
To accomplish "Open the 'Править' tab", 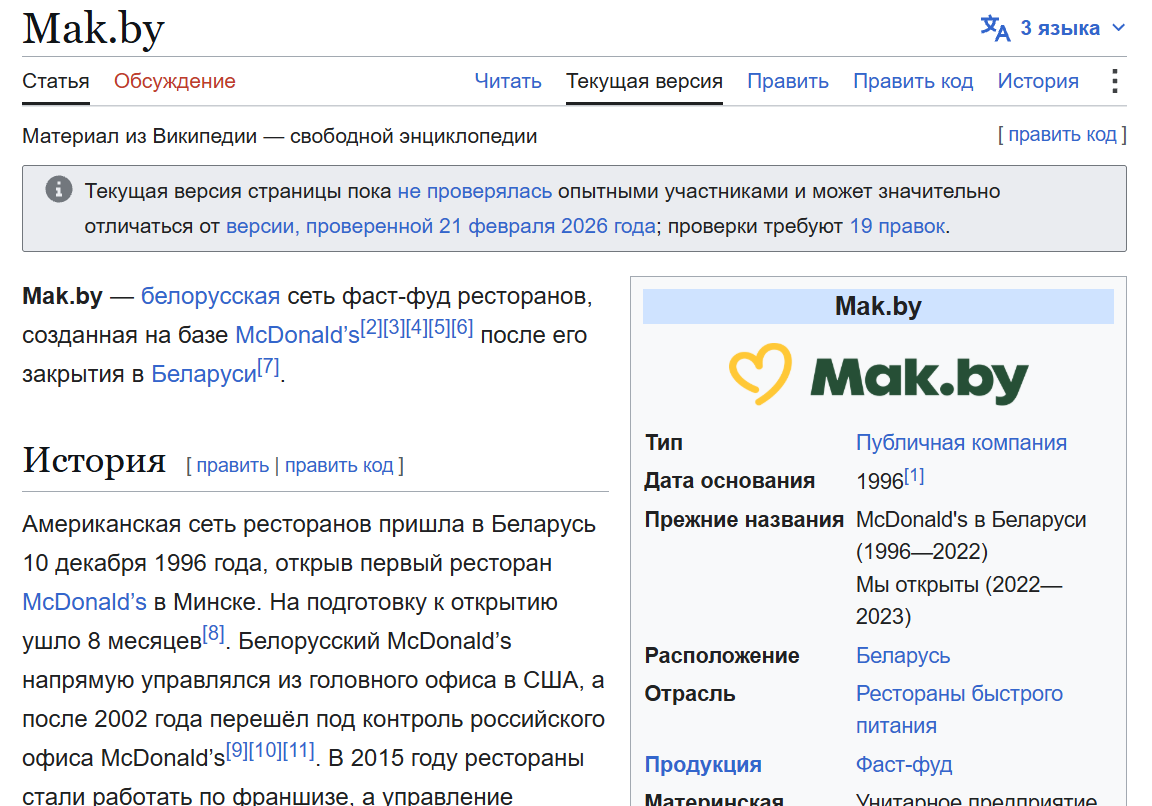I will tap(788, 81).
